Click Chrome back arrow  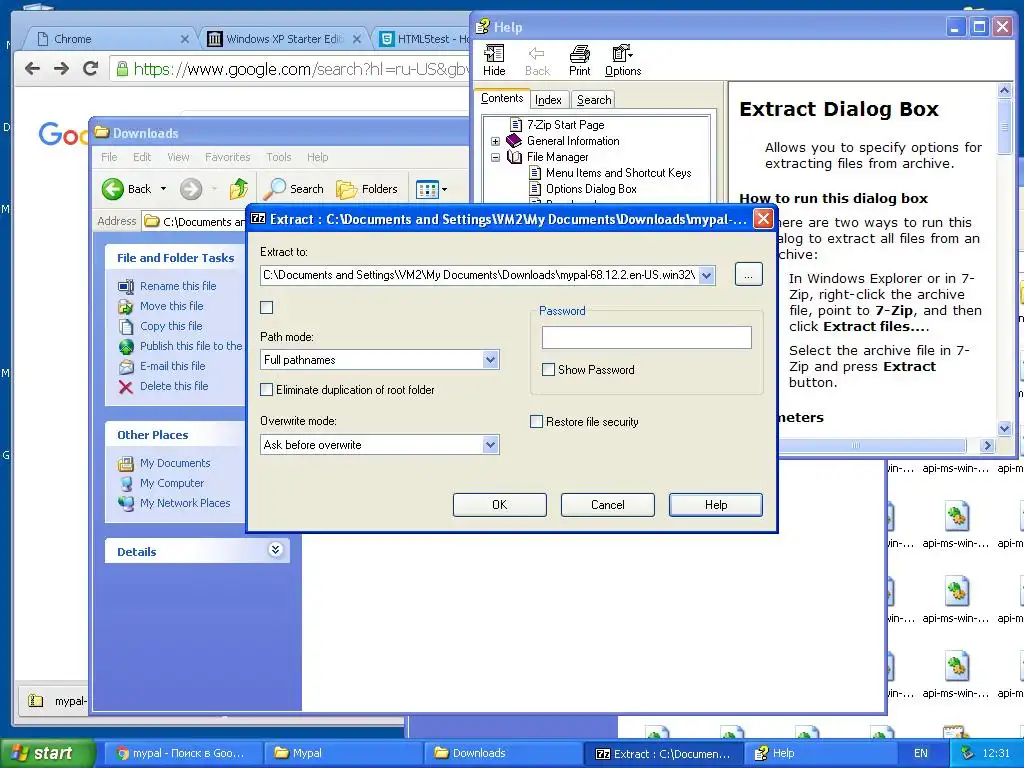[32, 69]
